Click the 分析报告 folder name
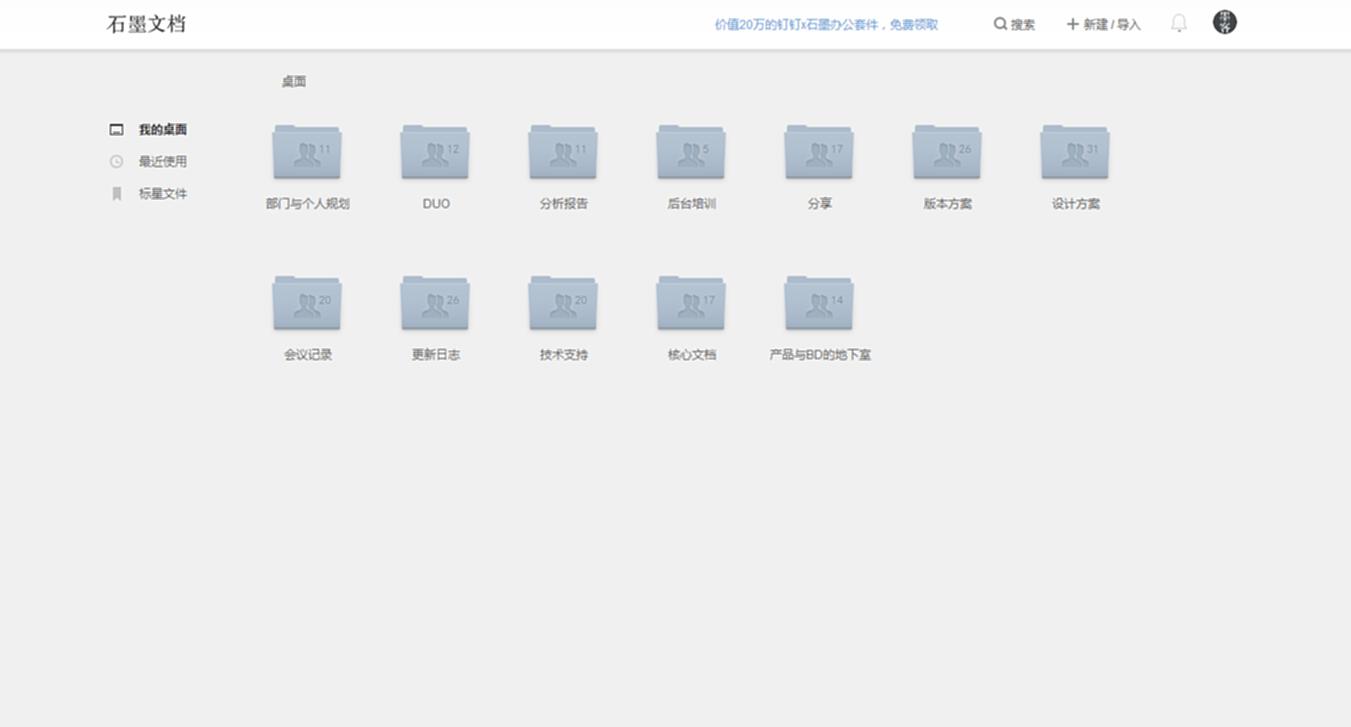The width and height of the screenshot is (1351, 727). 564,204
